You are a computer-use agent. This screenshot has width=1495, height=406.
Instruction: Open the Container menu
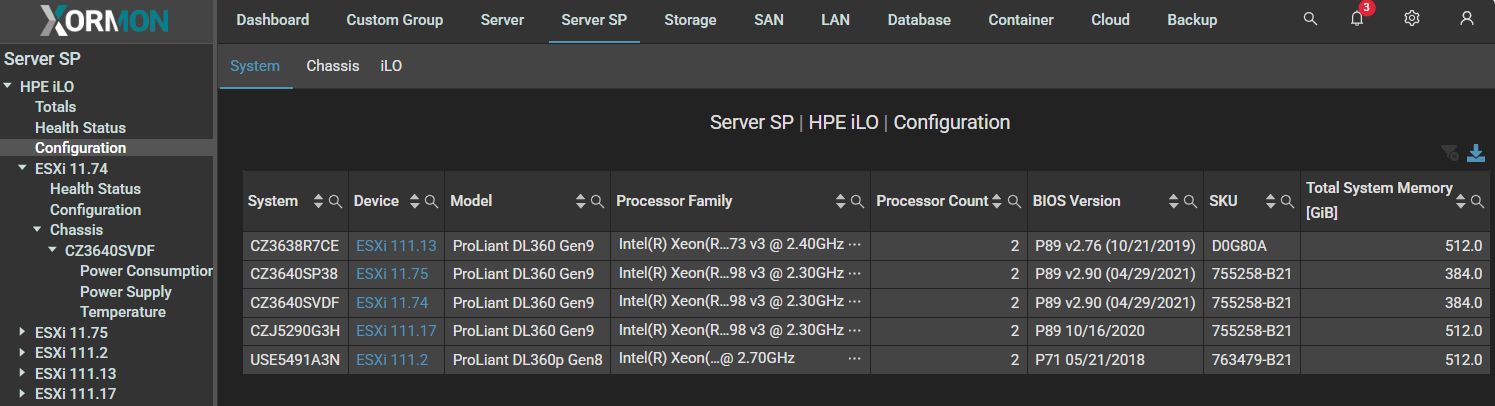(x=1021, y=20)
